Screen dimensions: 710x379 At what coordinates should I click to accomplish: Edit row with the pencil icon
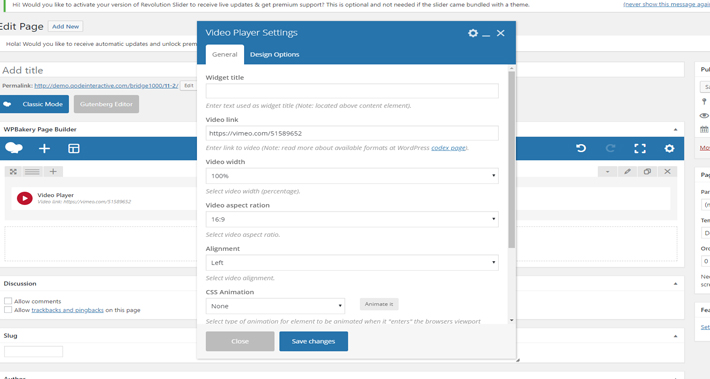[627, 172]
